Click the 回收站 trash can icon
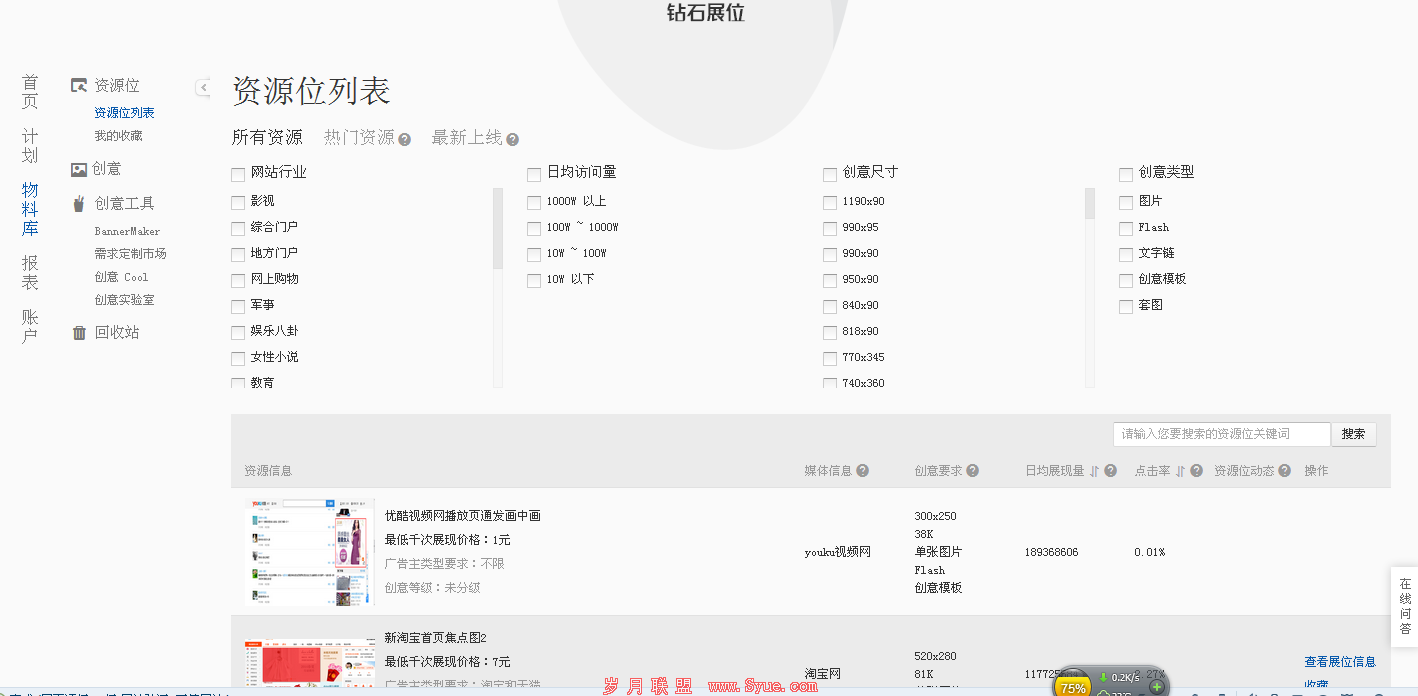The image size is (1418, 696). [x=79, y=333]
